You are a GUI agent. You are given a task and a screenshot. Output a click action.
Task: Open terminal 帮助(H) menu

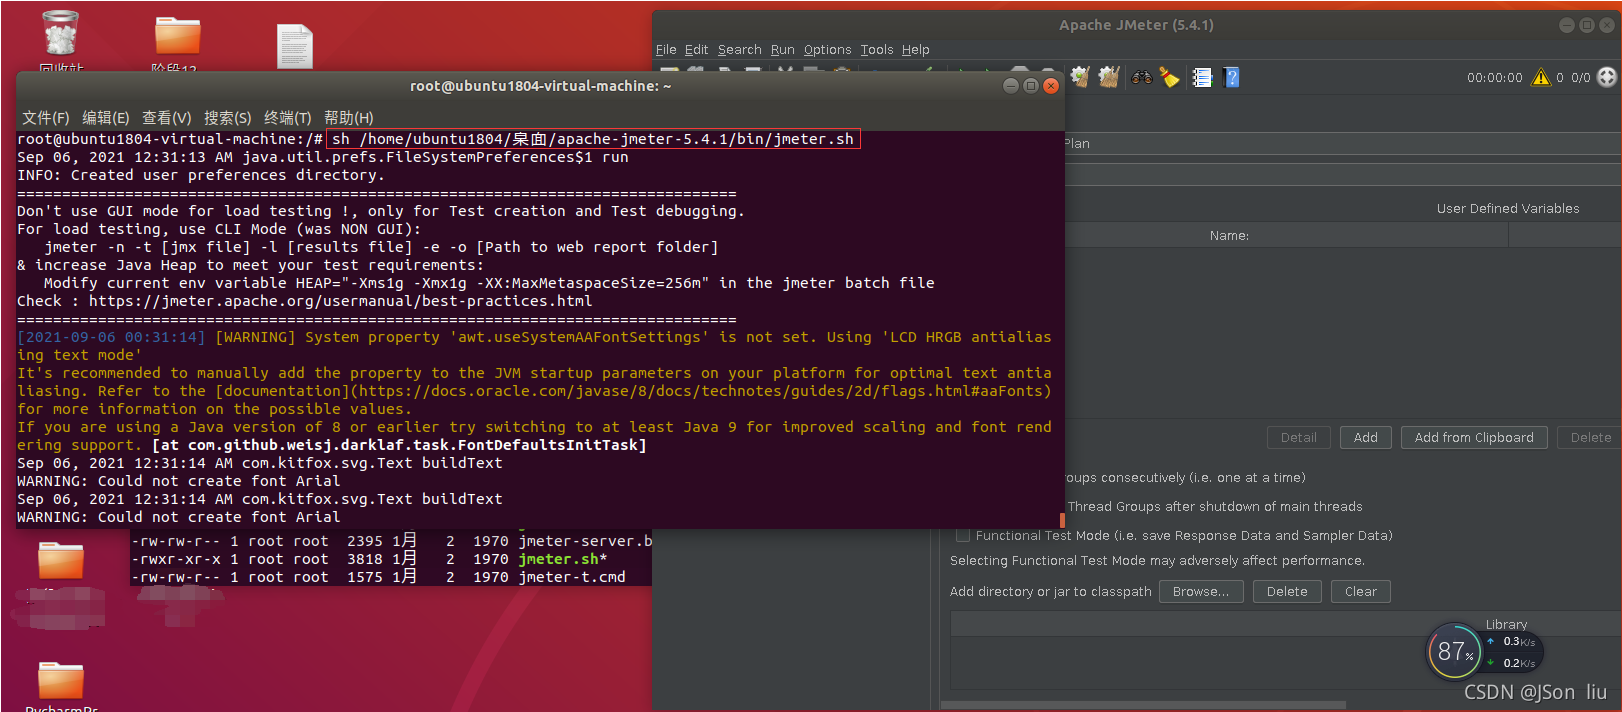click(349, 118)
